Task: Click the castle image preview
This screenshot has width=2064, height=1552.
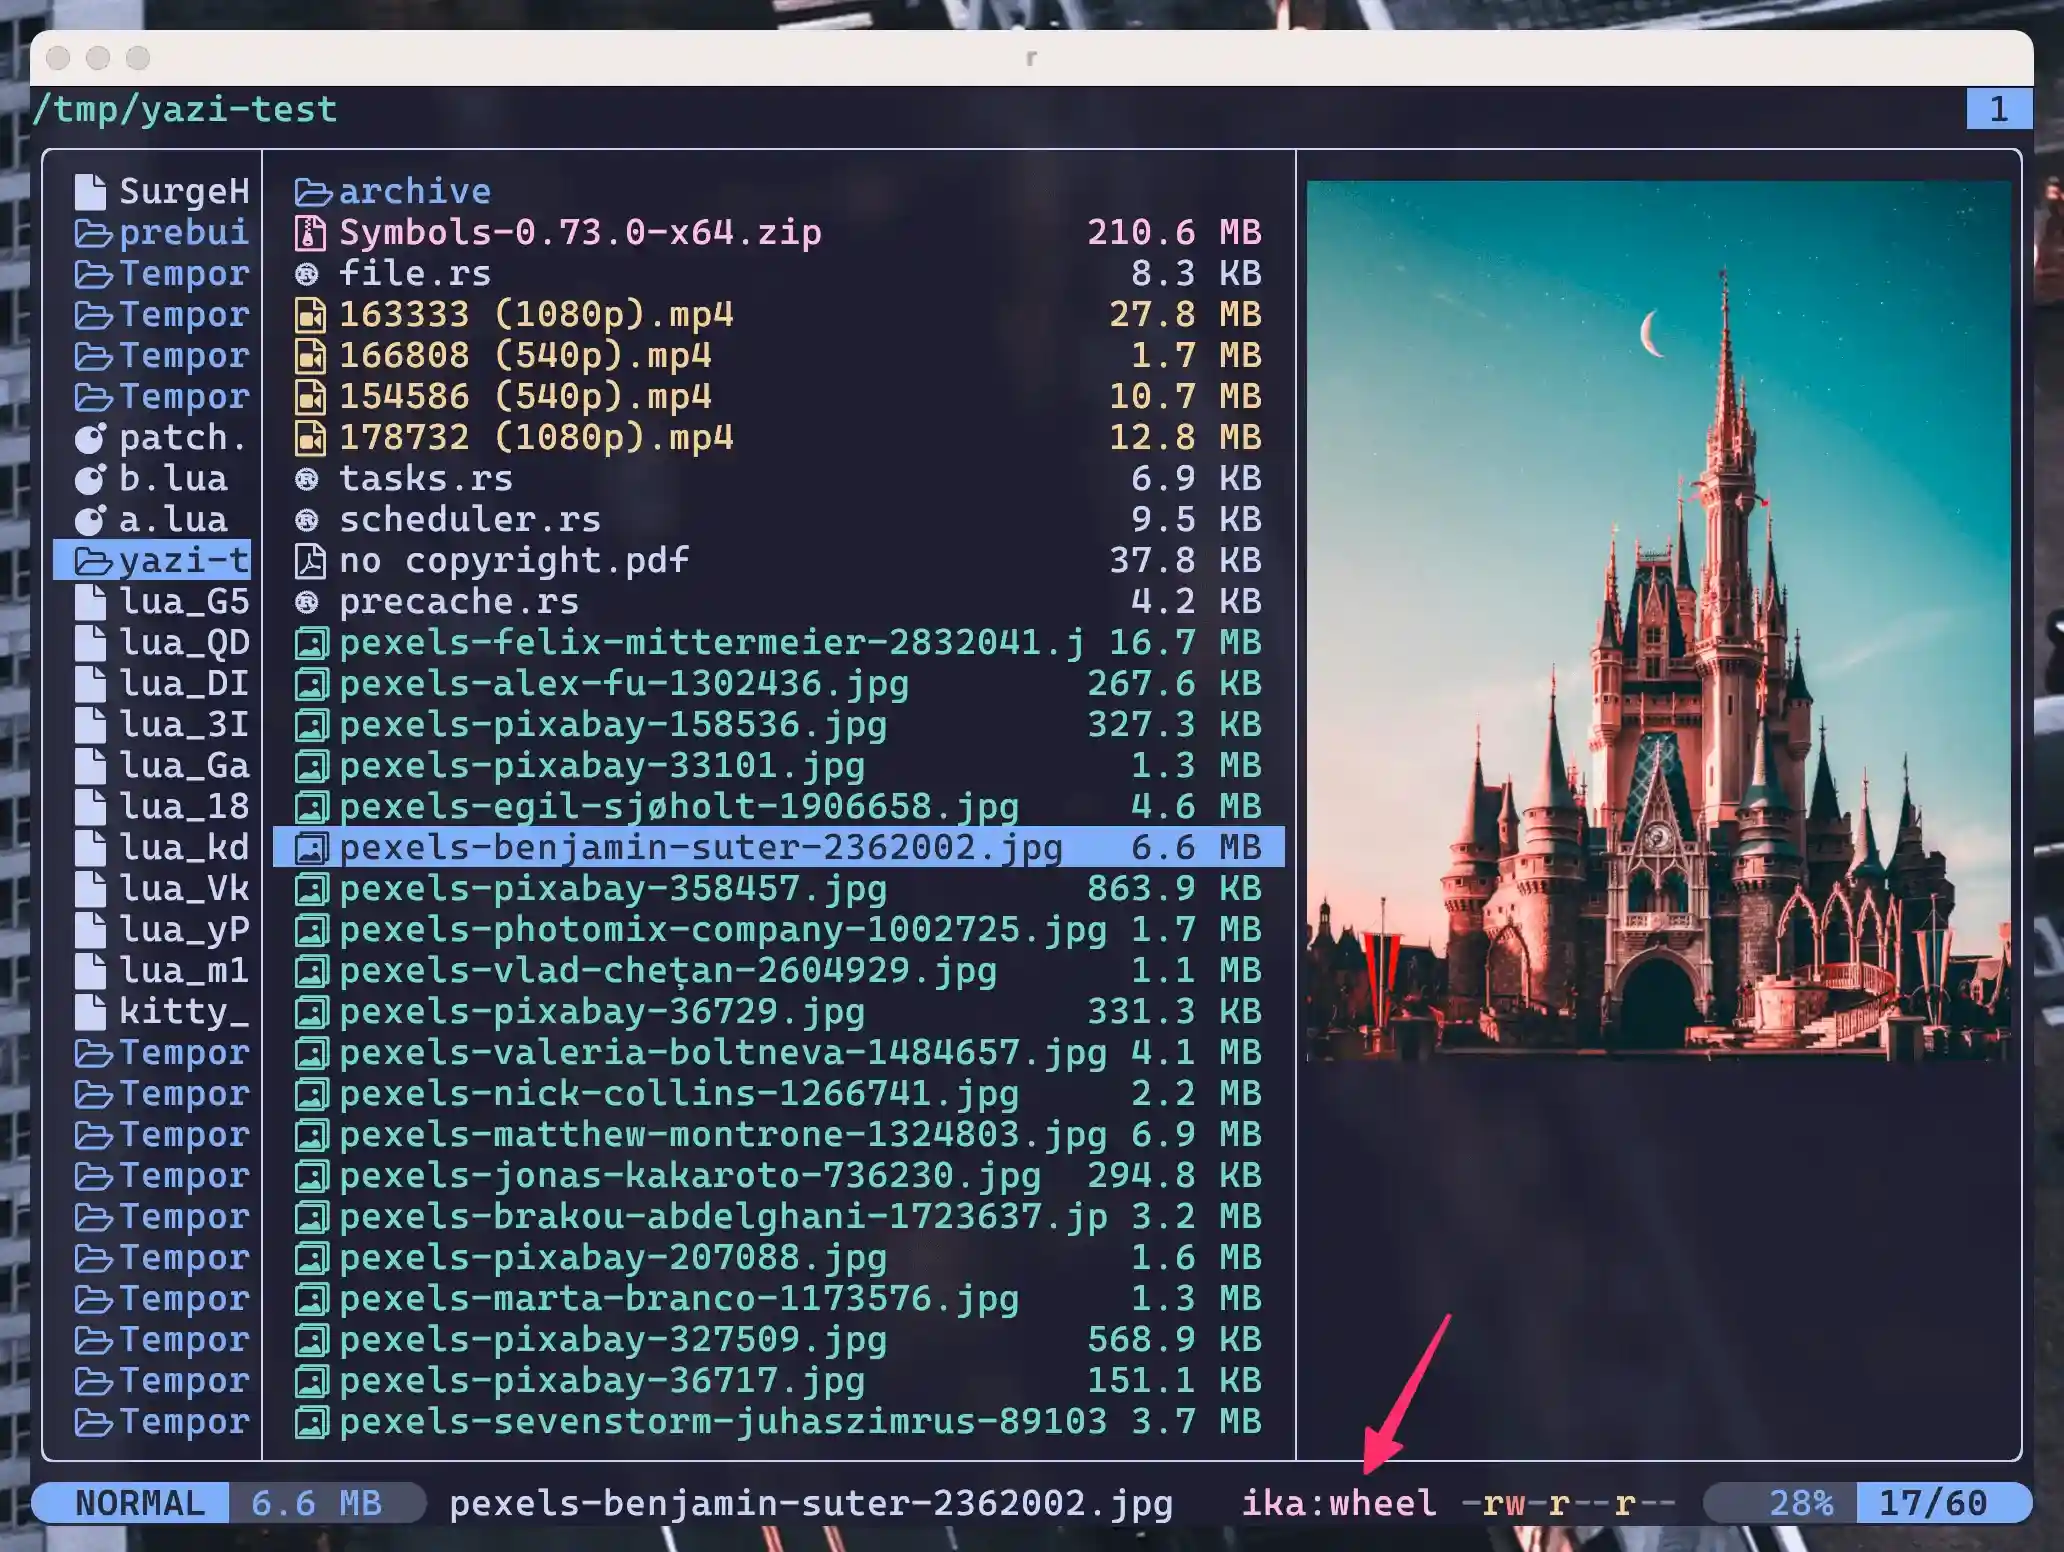Action: click(x=1658, y=620)
